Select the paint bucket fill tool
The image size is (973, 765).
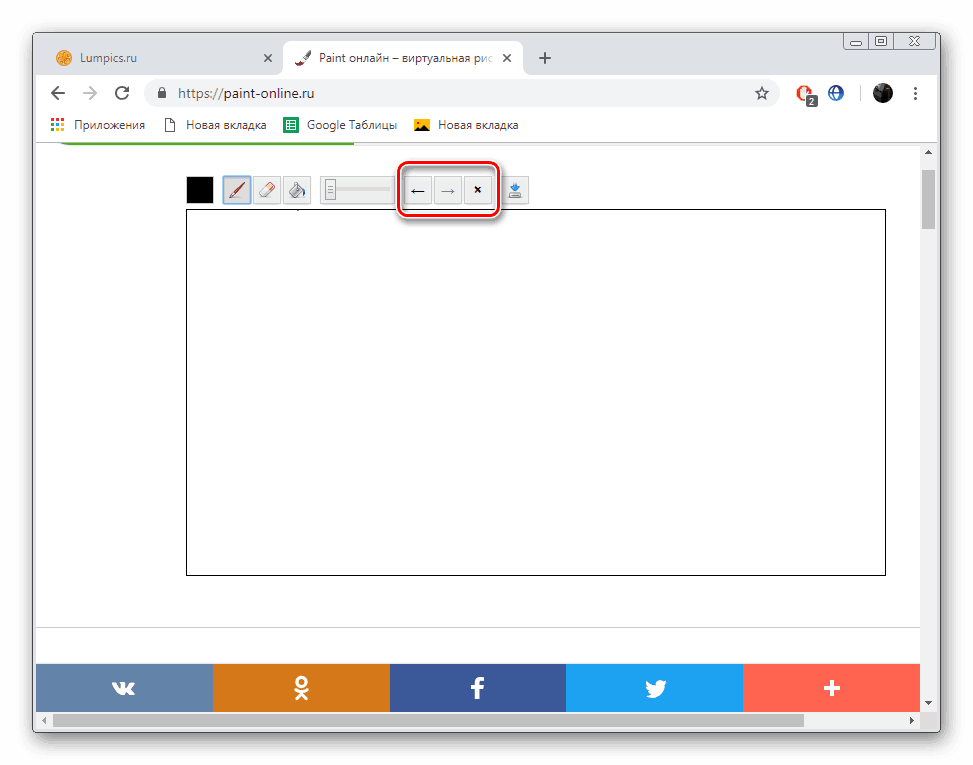point(297,190)
